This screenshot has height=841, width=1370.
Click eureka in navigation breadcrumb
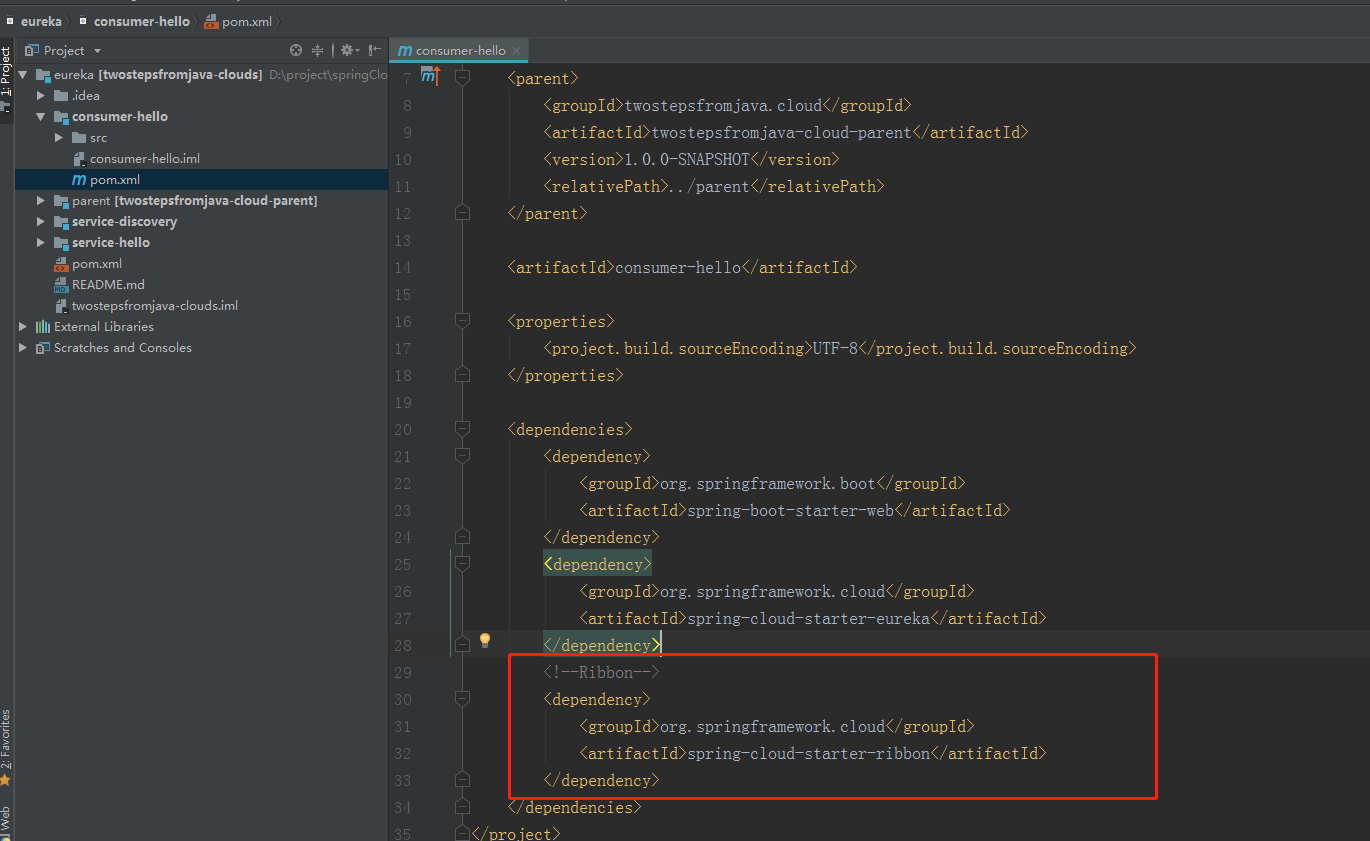(35, 21)
